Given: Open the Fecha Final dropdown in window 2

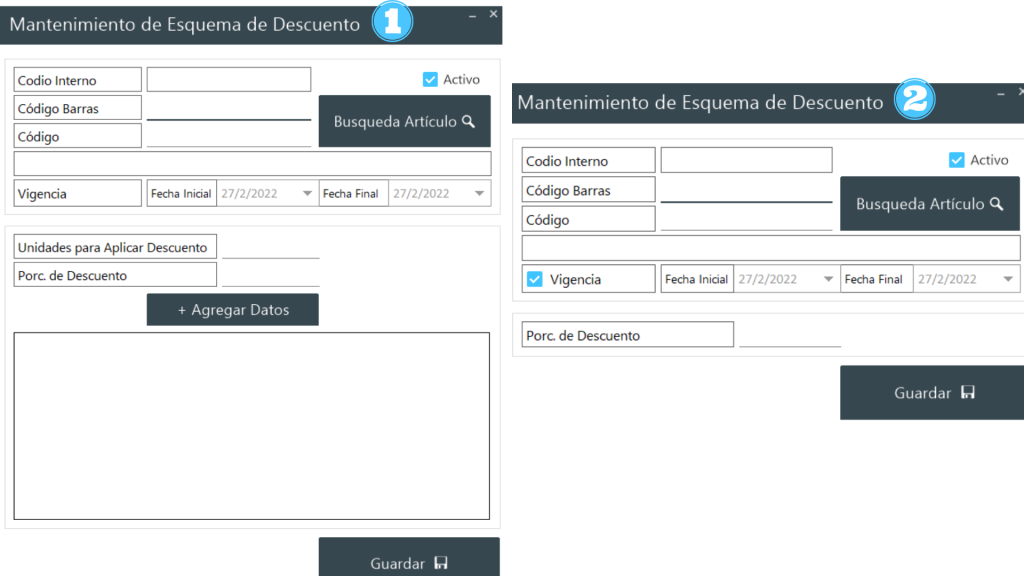Looking at the screenshot, I should point(1008,280).
